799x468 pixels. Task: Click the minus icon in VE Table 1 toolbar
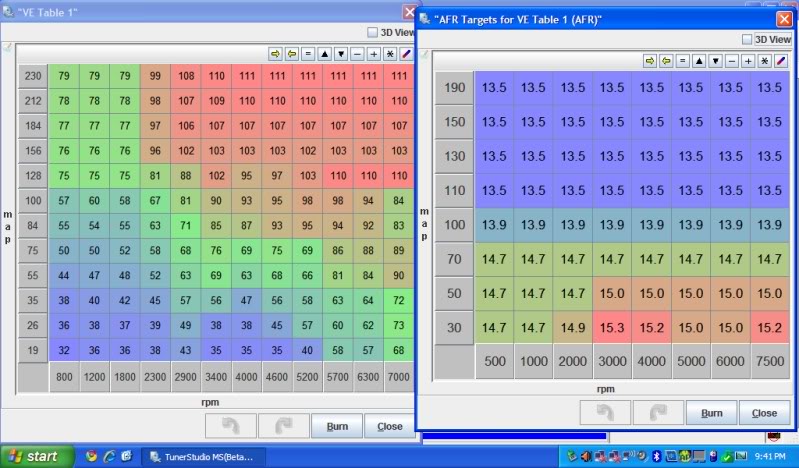357,54
